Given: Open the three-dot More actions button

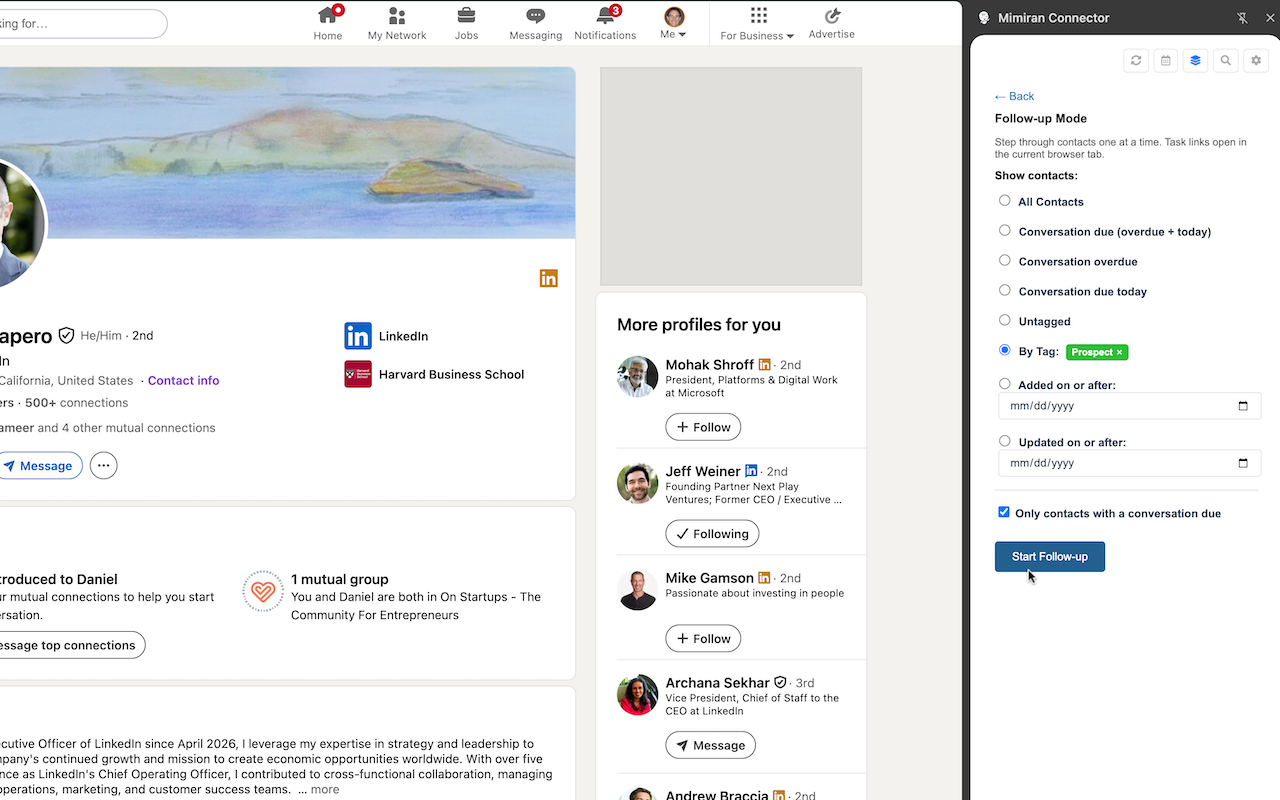Looking at the screenshot, I should (104, 465).
